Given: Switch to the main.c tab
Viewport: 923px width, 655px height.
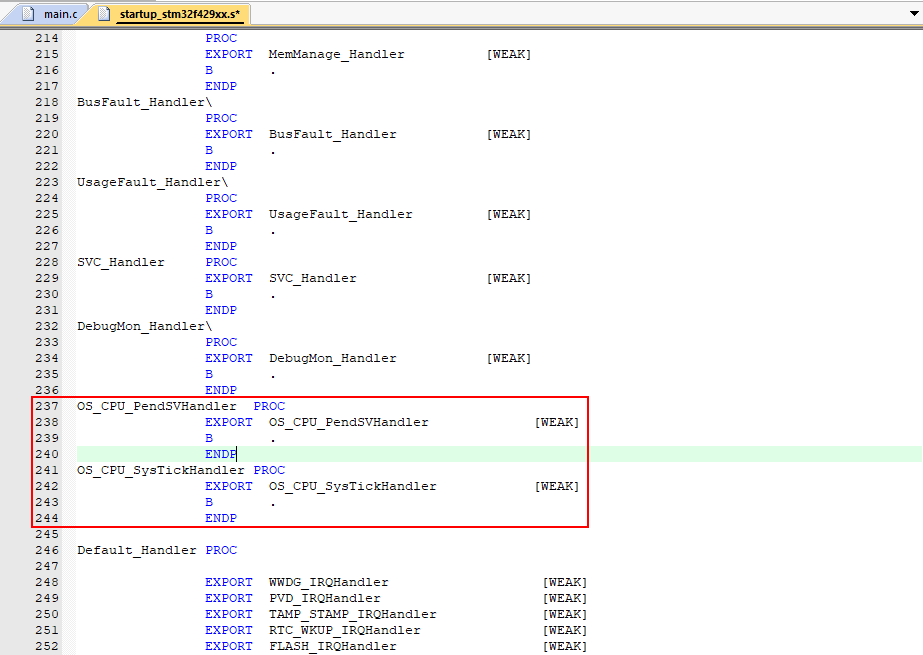Looking at the screenshot, I should 49,14.
